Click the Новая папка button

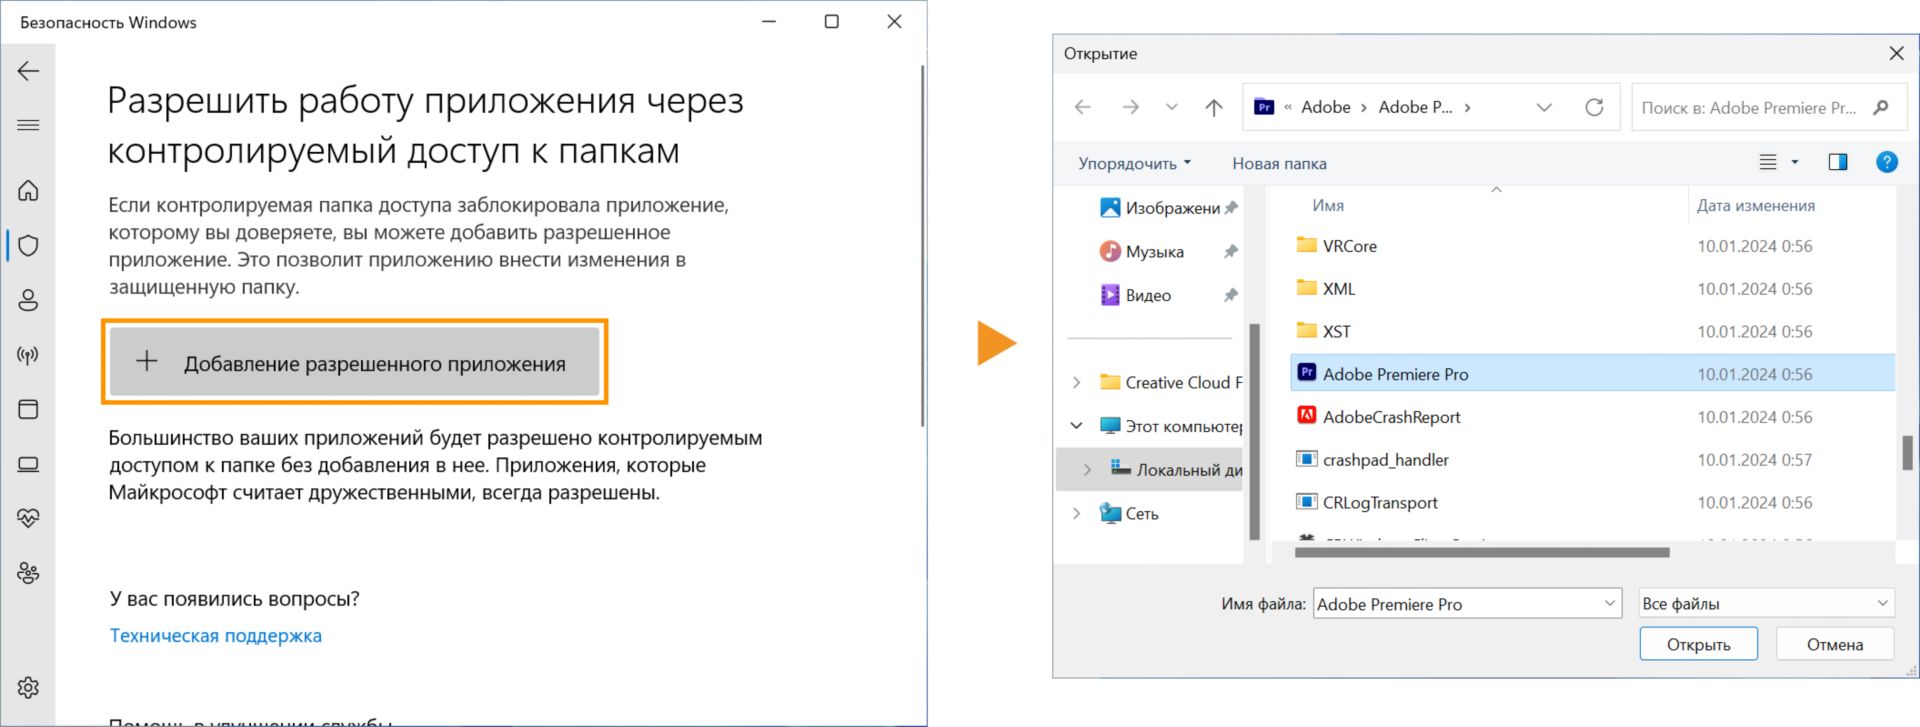(1279, 163)
